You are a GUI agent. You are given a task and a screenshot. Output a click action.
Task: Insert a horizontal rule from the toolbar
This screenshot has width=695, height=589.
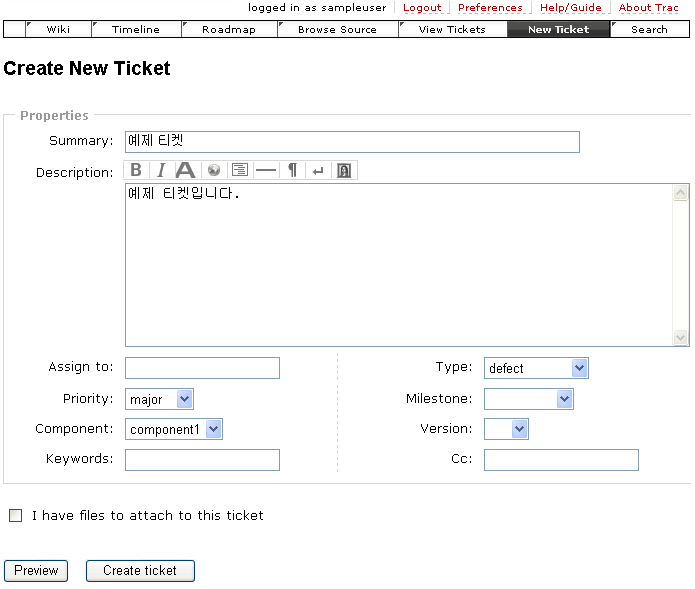pyautogui.click(x=265, y=170)
